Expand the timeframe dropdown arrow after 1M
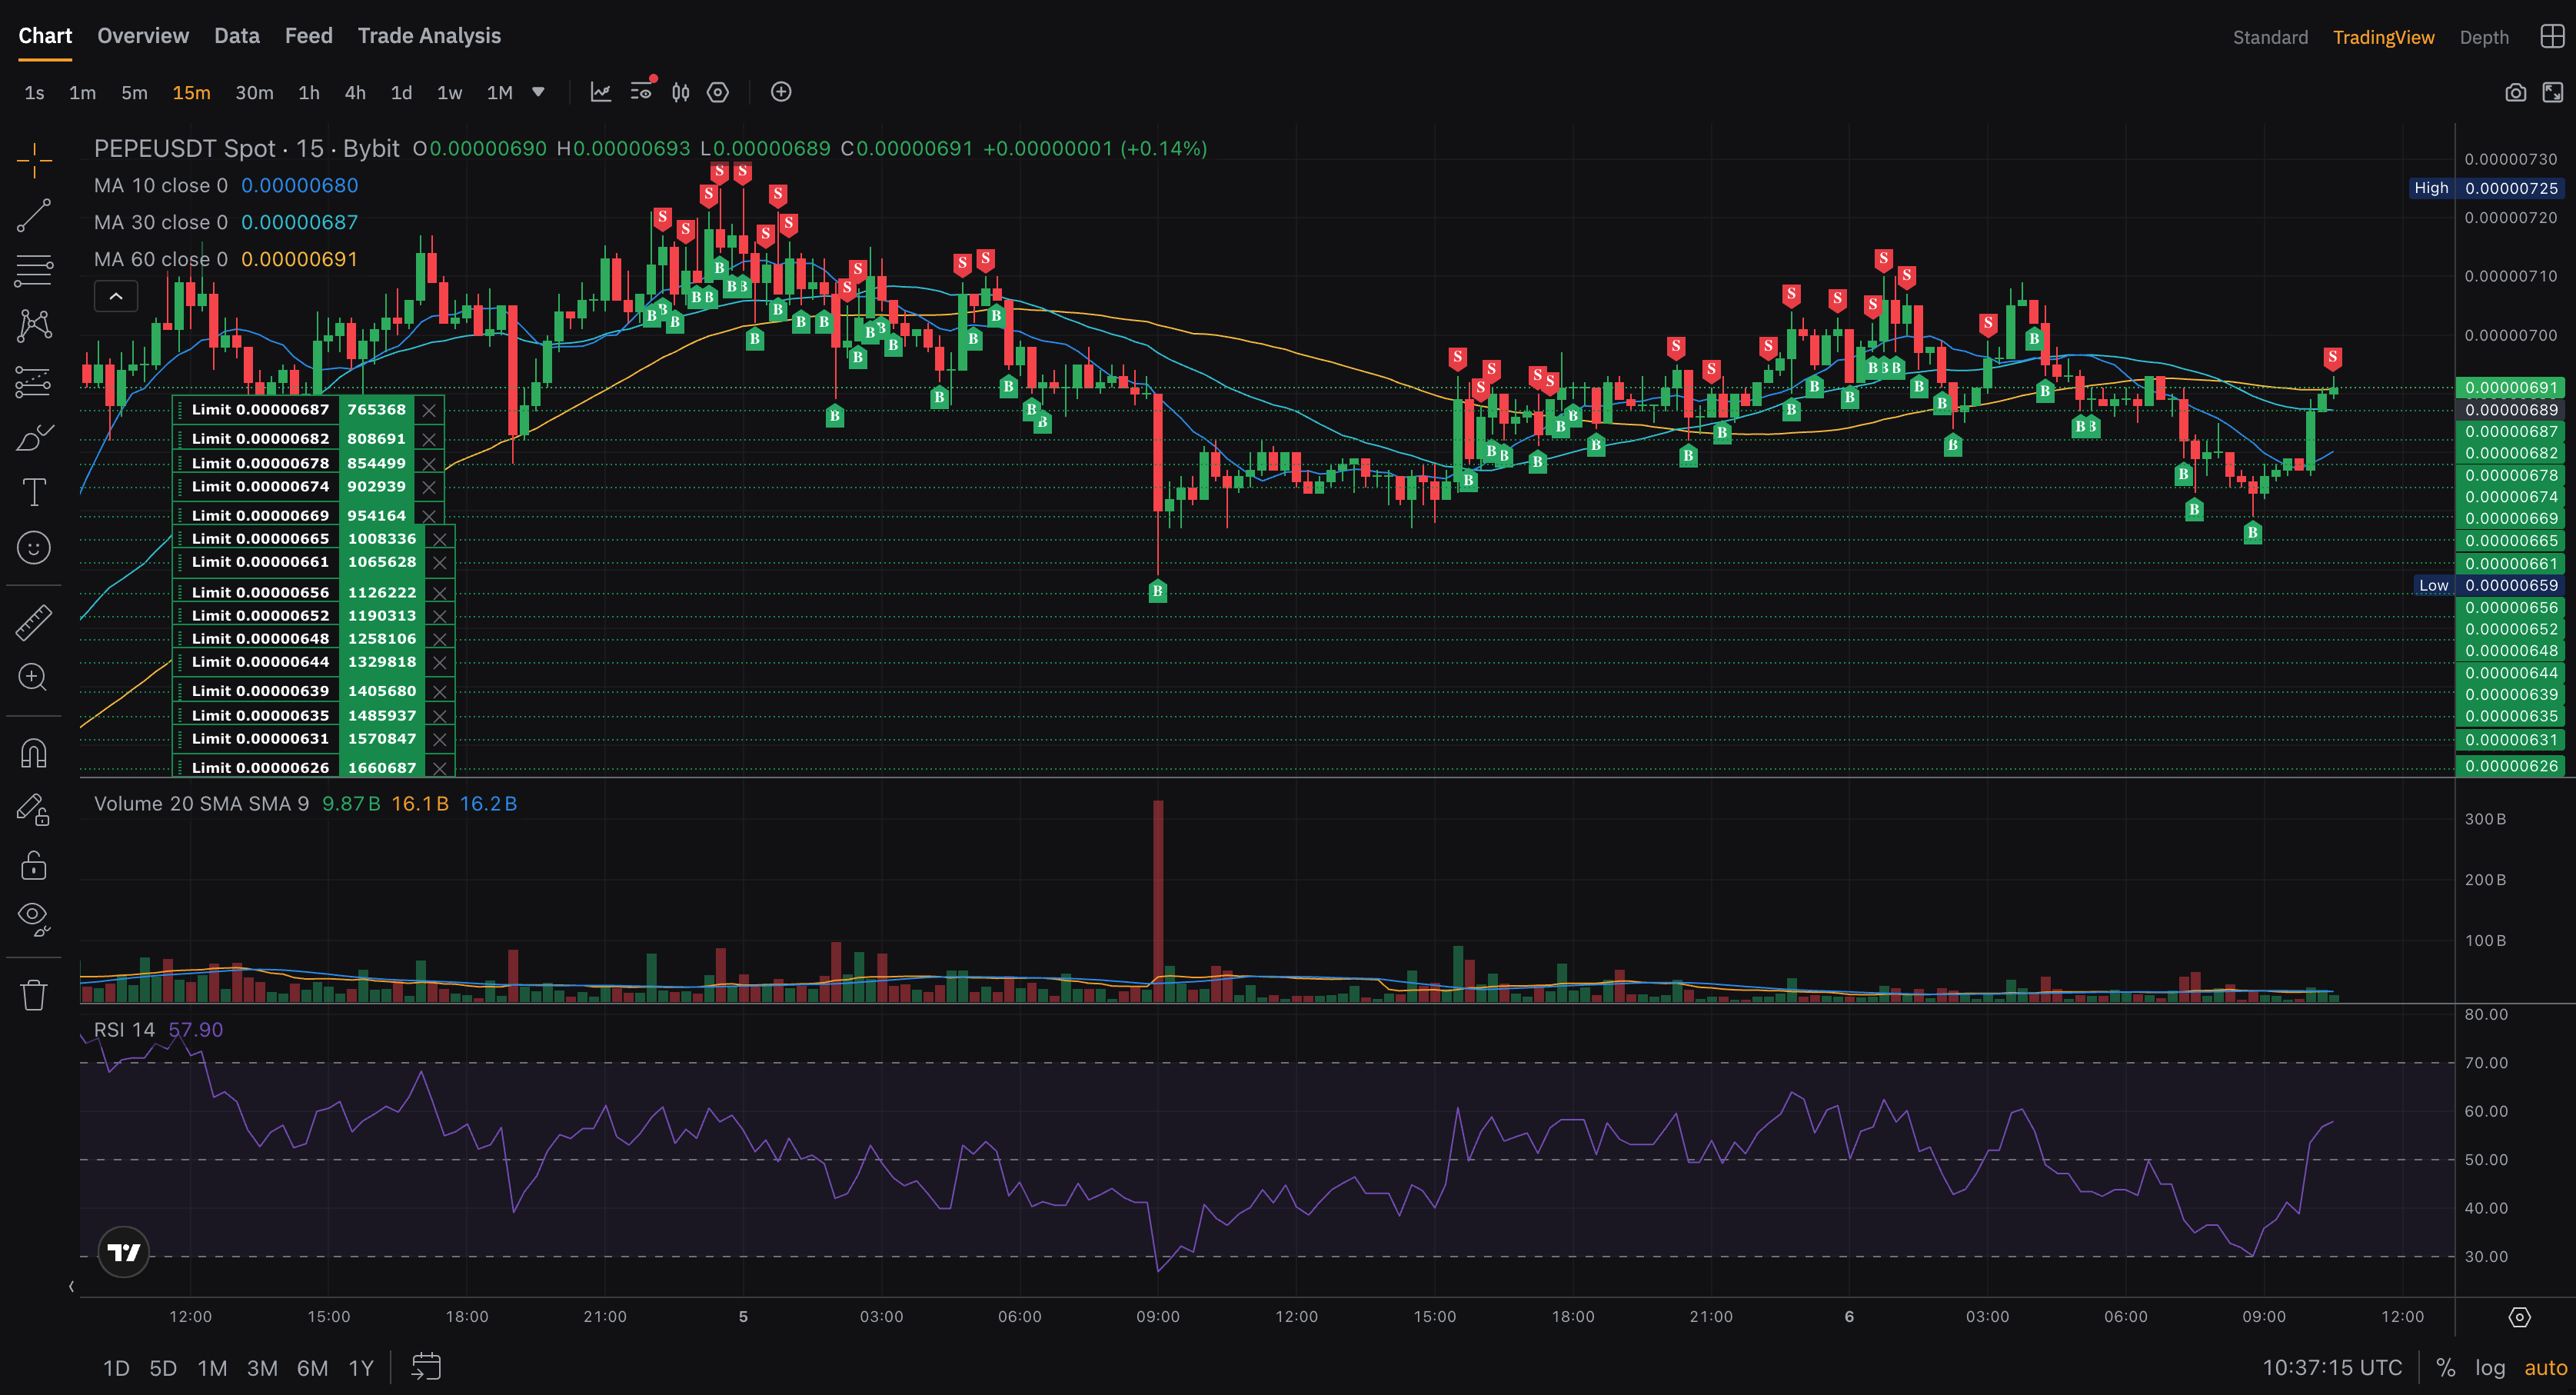The height and width of the screenshot is (1395, 2576). (x=538, y=92)
